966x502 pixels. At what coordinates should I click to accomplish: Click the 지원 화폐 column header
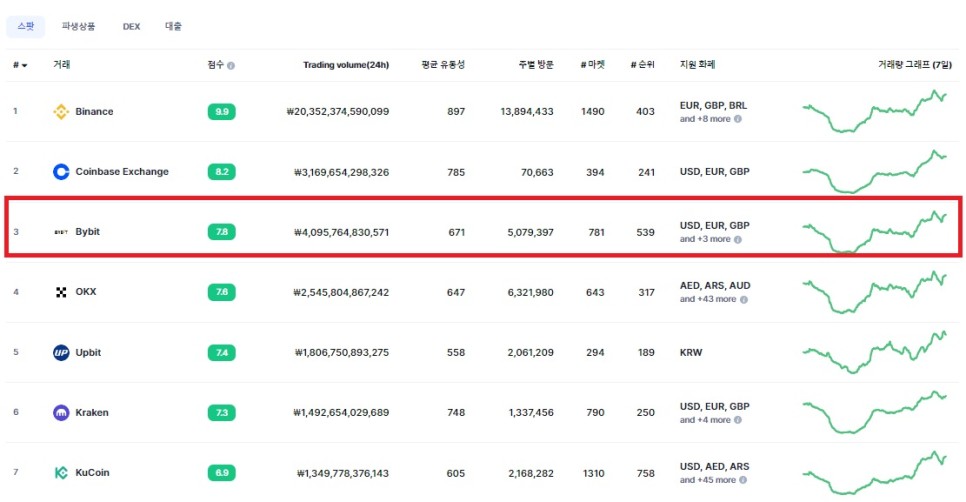697,65
